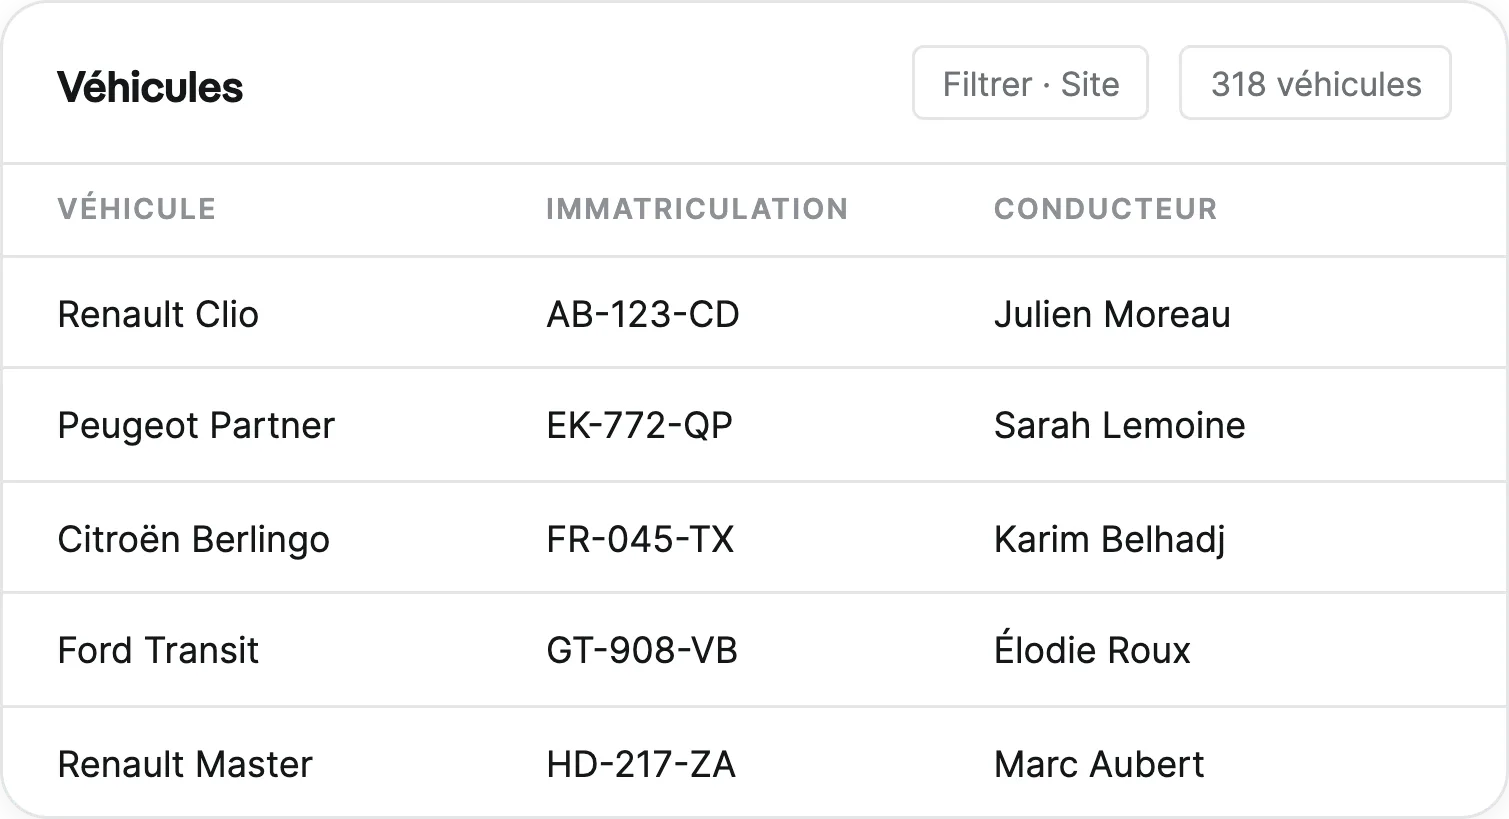
Task: Select plate number GT-908-VB
Action: (x=642, y=650)
